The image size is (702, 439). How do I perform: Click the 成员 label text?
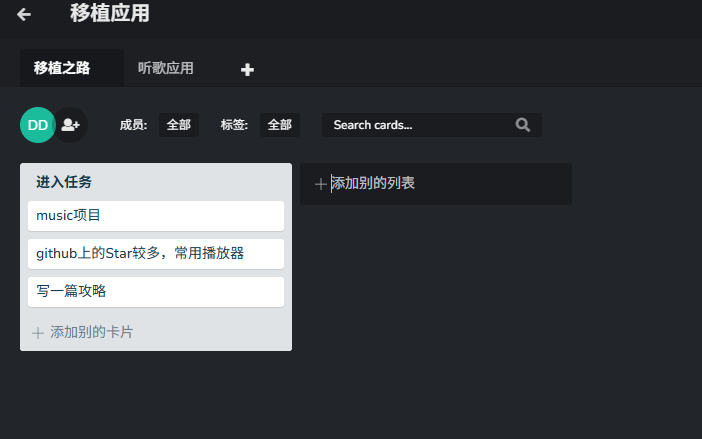133,125
